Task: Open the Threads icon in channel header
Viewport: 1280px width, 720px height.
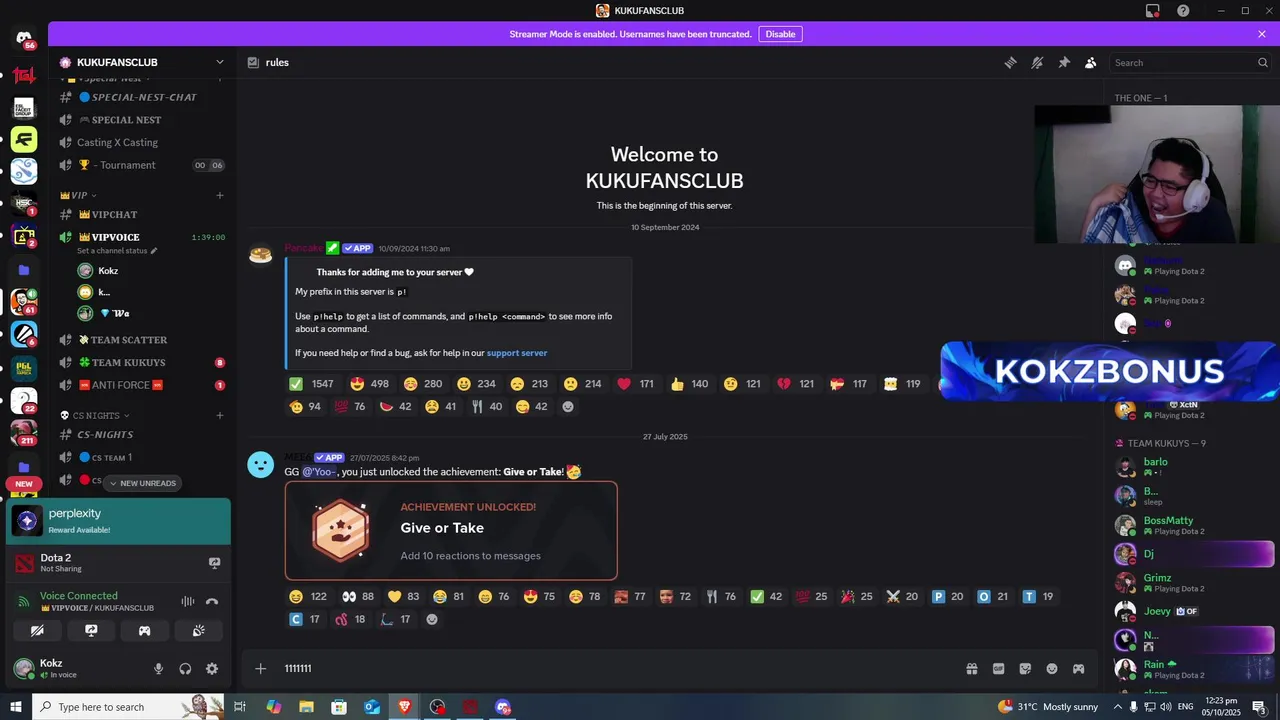Action: [1010, 62]
